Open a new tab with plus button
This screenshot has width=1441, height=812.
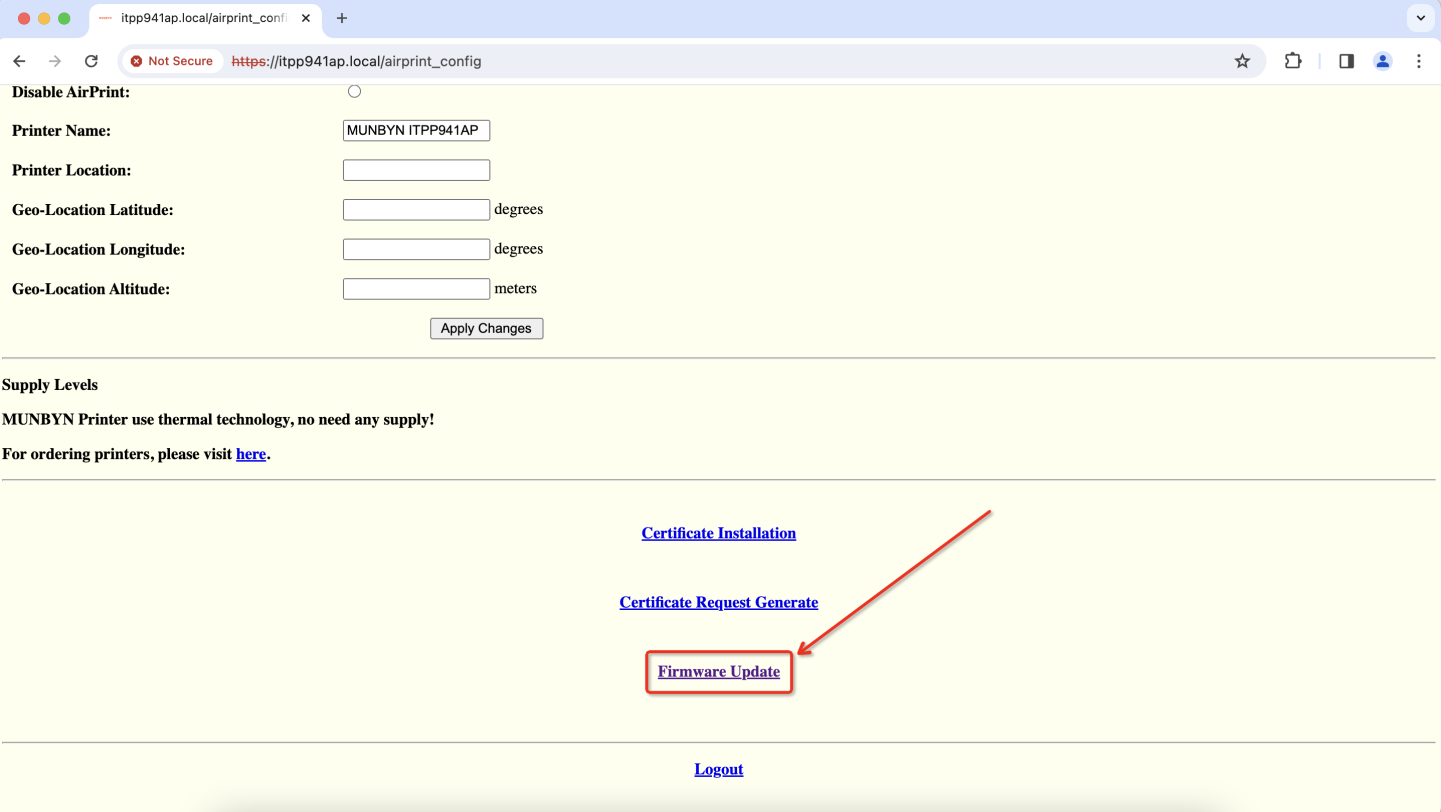342,18
